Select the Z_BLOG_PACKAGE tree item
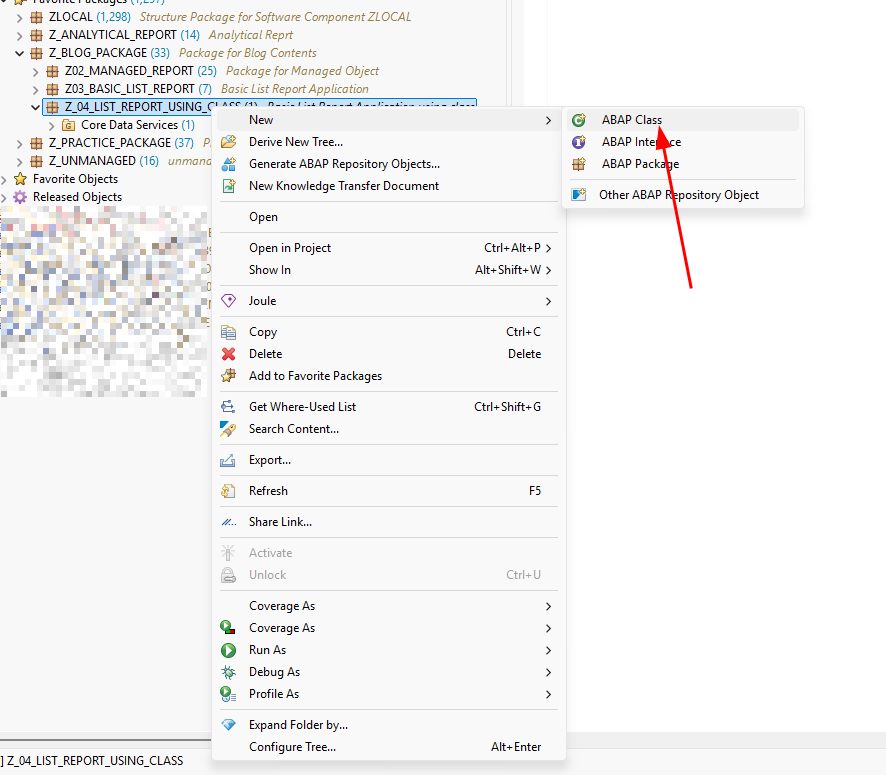The height and width of the screenshot is (775, 886). (x=98, y=53)
